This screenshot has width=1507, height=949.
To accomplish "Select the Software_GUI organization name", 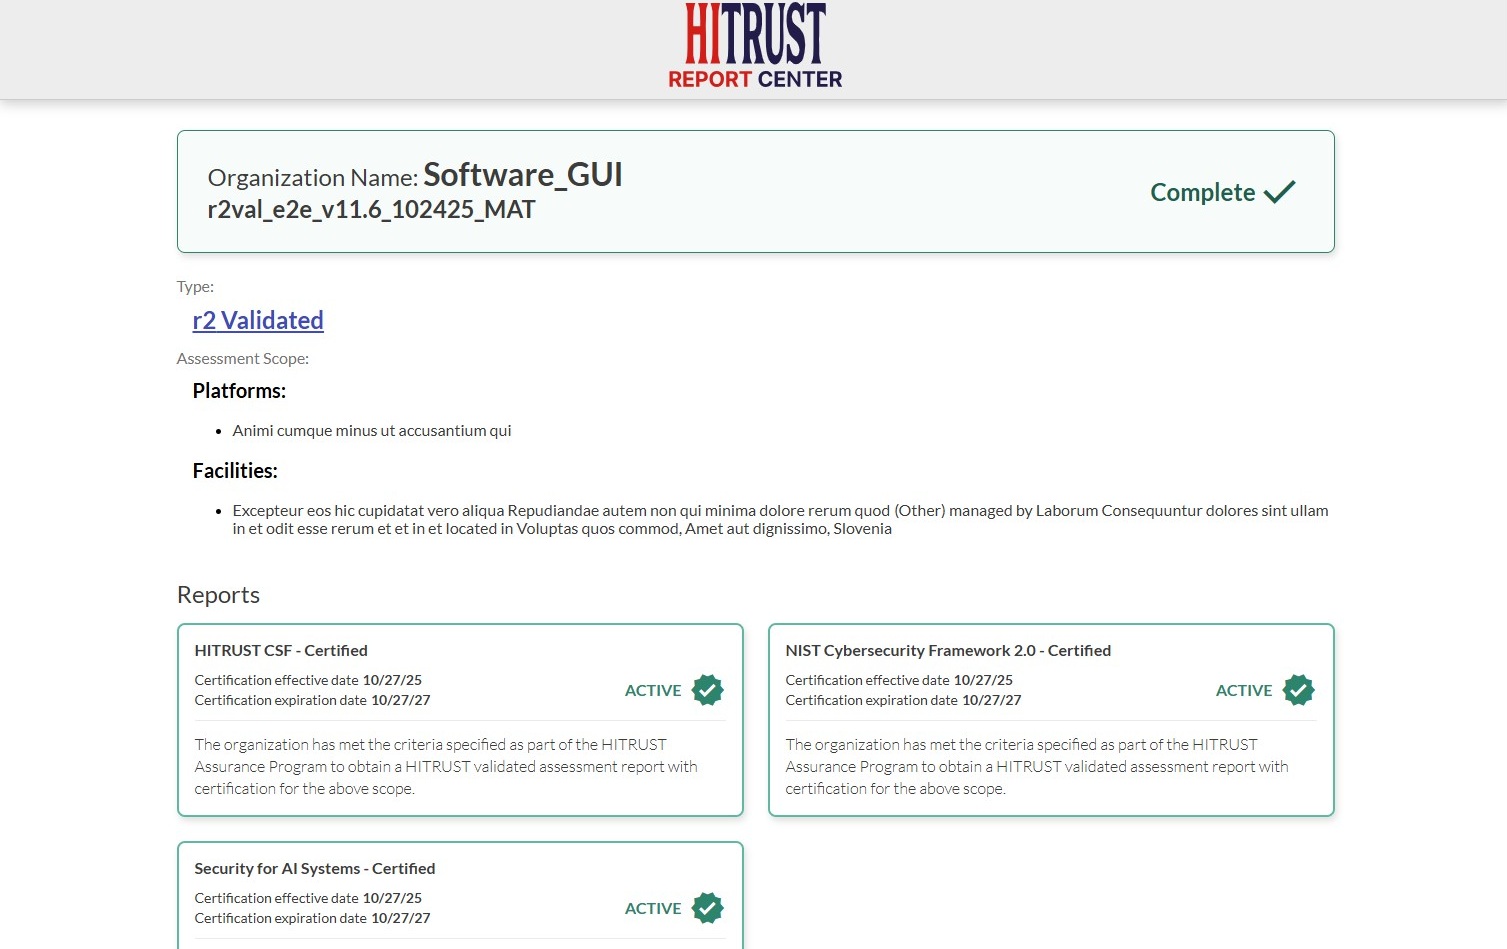I will pos(522,175).
